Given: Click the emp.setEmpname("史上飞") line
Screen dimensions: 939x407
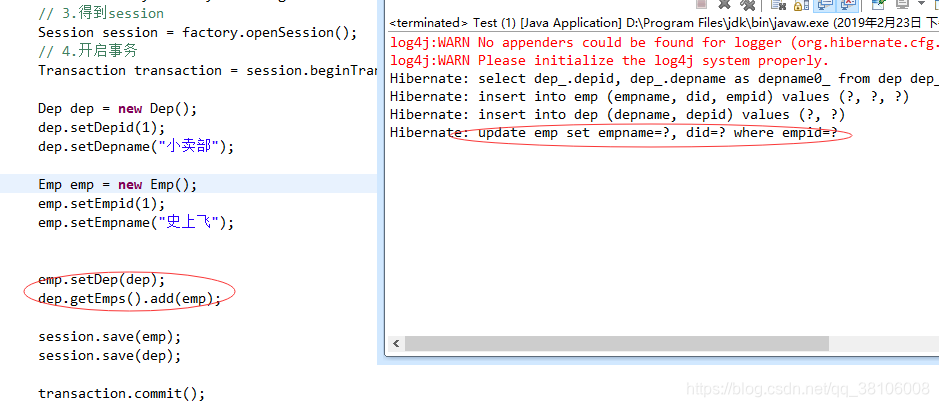Looking at the screenshot, I should (x=136, y=223).
